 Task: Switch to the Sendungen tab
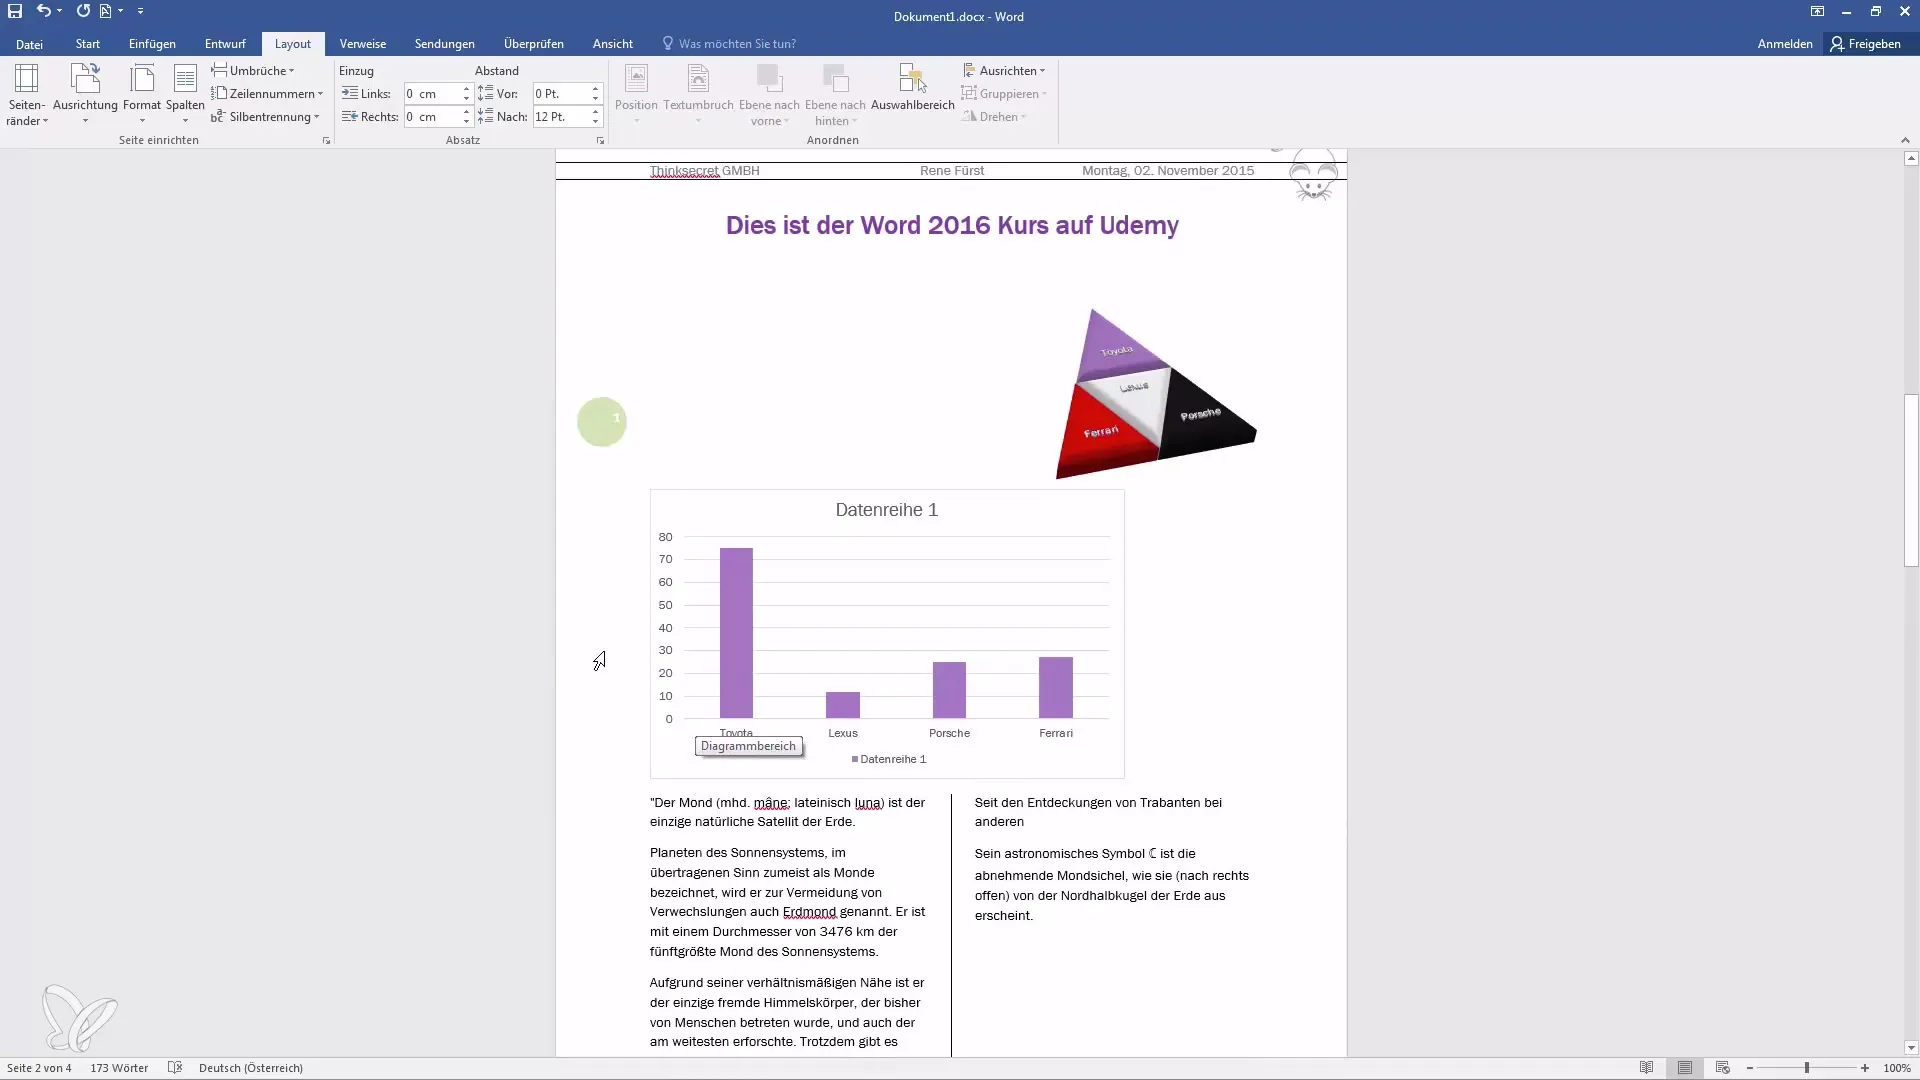pyautogui.click(x=444, y=44)
